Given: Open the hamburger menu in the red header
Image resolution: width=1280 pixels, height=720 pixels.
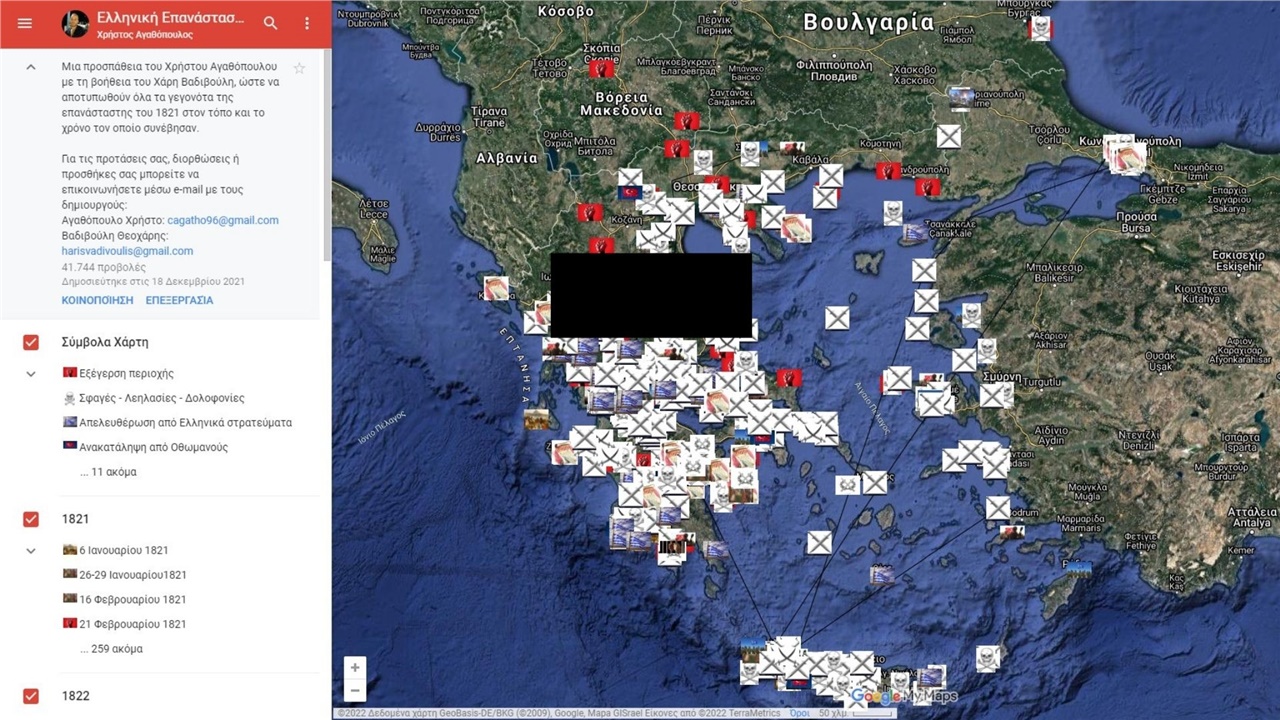Looking at the screenshot, I should [24, 23].
